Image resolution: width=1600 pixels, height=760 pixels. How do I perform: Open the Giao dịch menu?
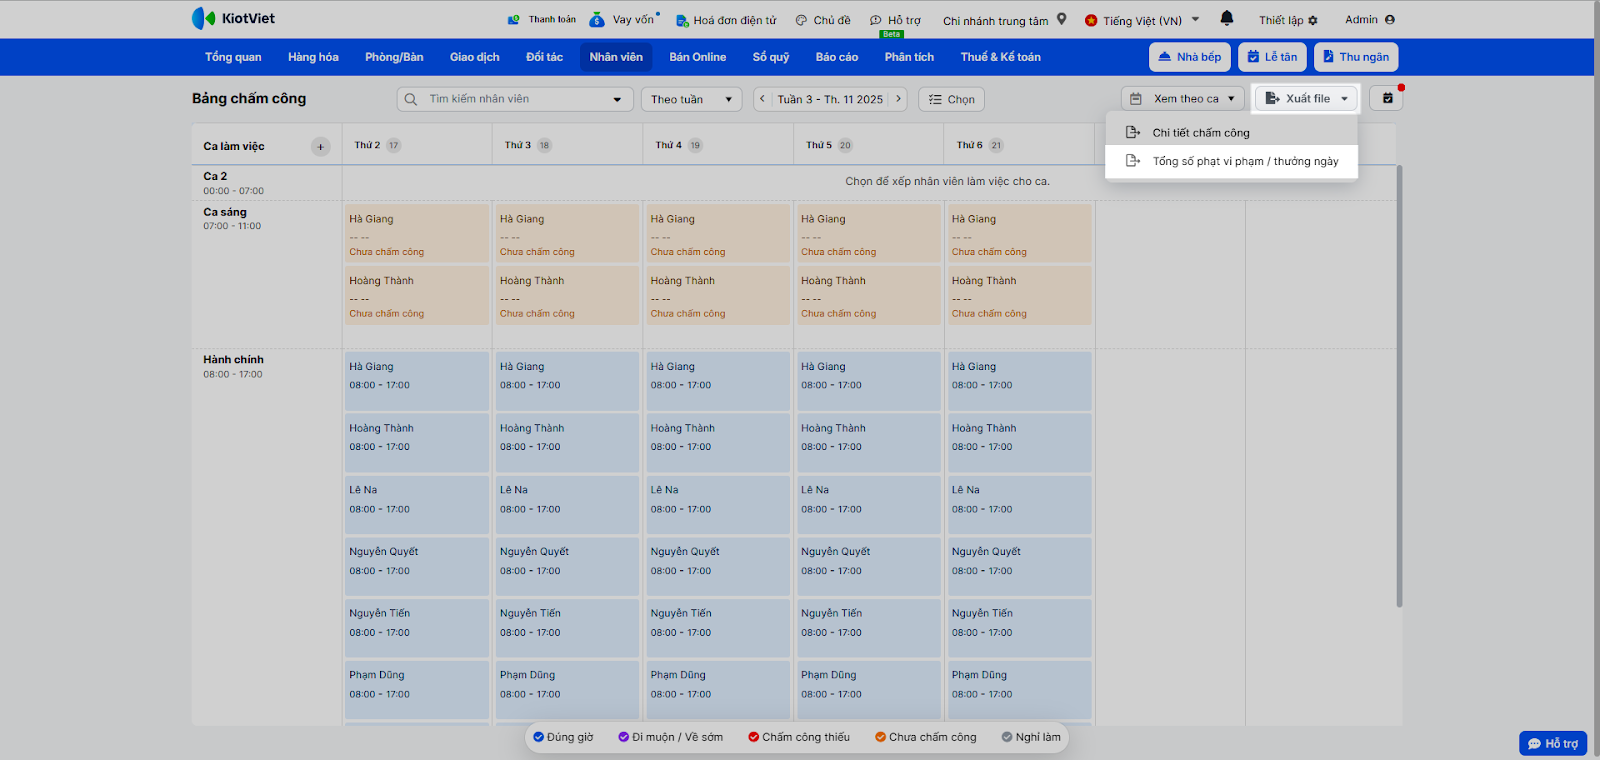pyautogui.click(x=474, y=57)
